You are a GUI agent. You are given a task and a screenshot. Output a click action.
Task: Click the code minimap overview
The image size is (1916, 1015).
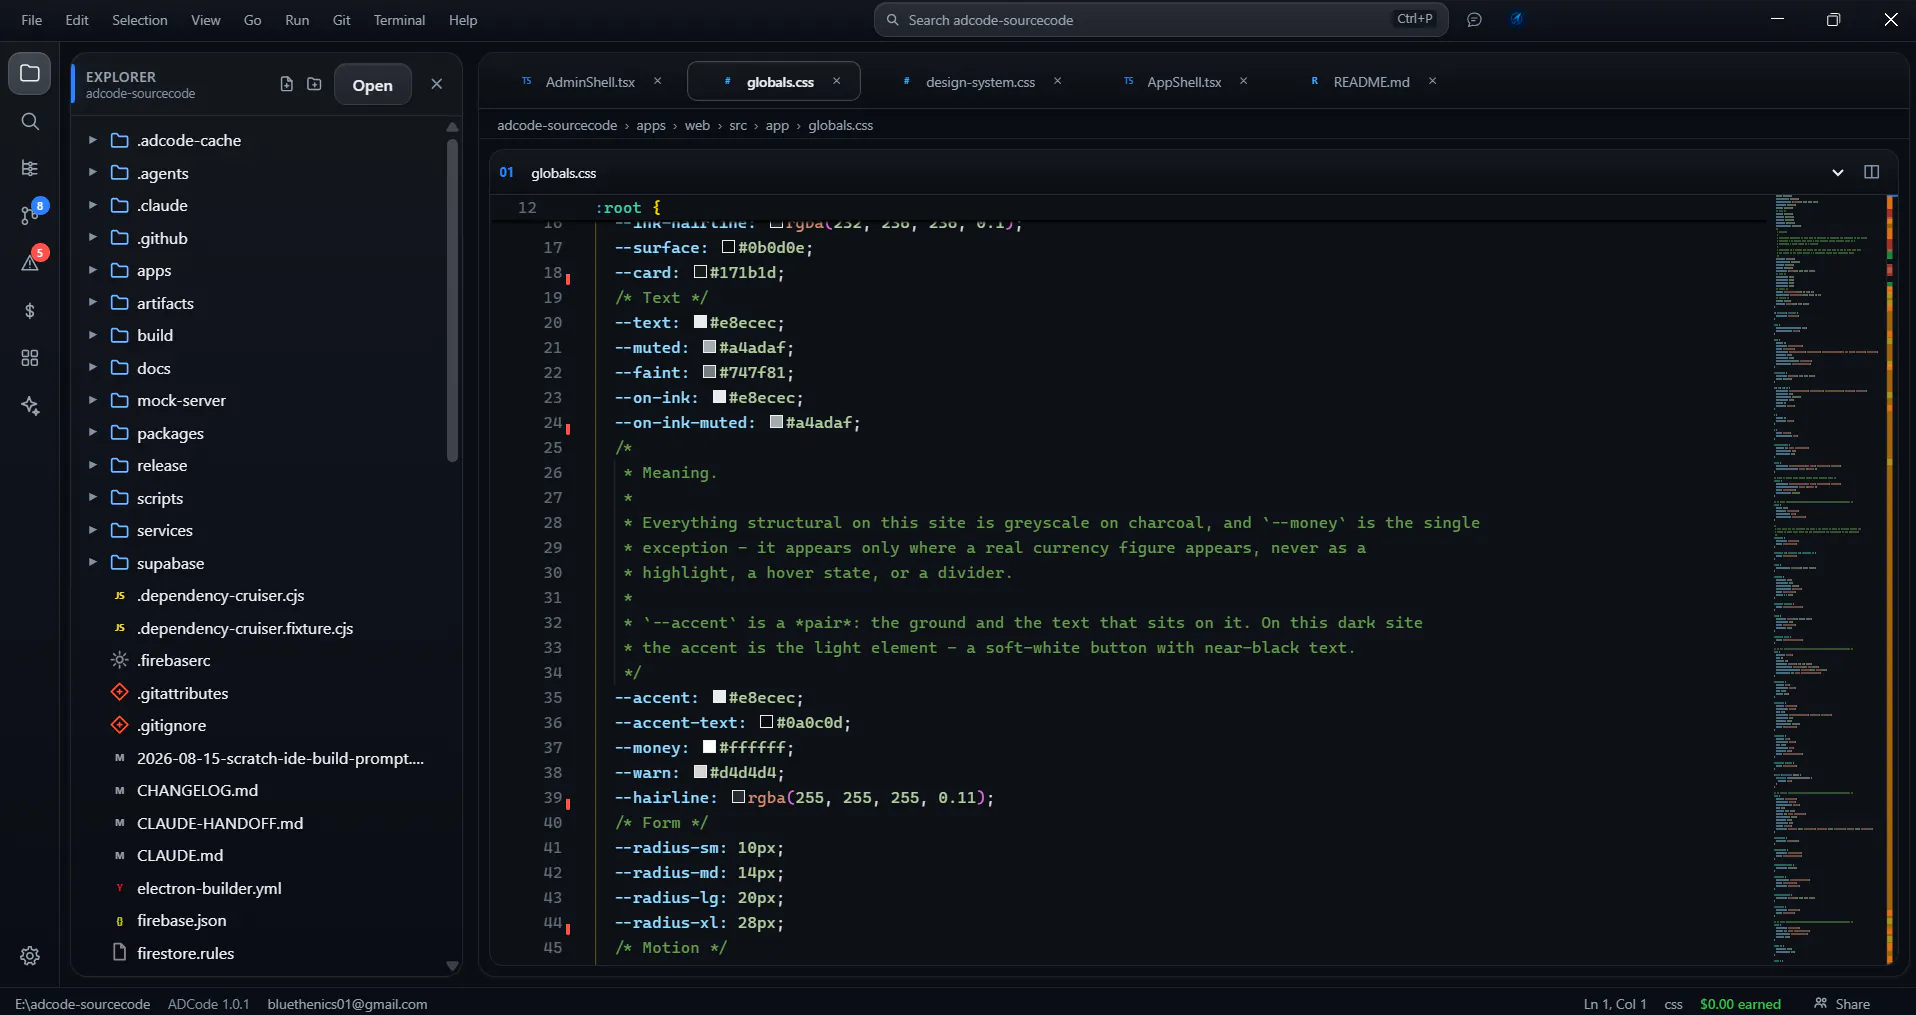(x=1828, y=579)
